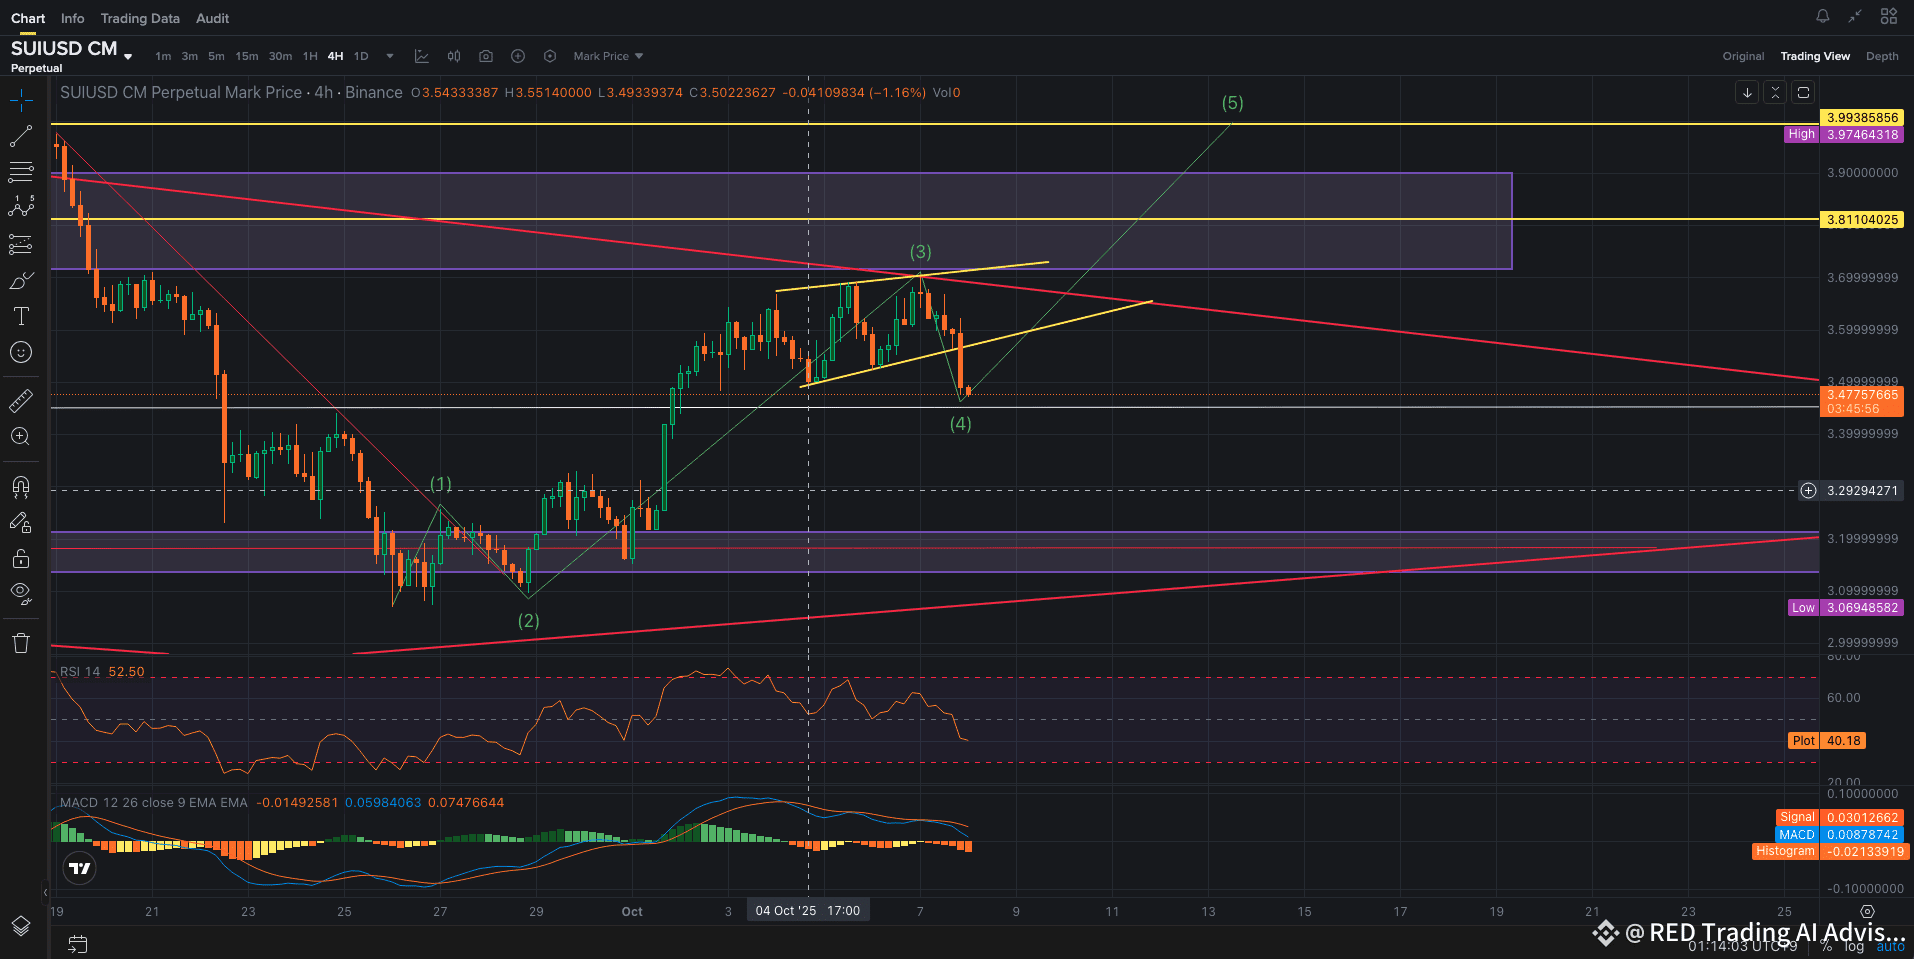Switch to the Original chart view
1914x959 pixels.
pyautogui.click(x=1743, y=56)
